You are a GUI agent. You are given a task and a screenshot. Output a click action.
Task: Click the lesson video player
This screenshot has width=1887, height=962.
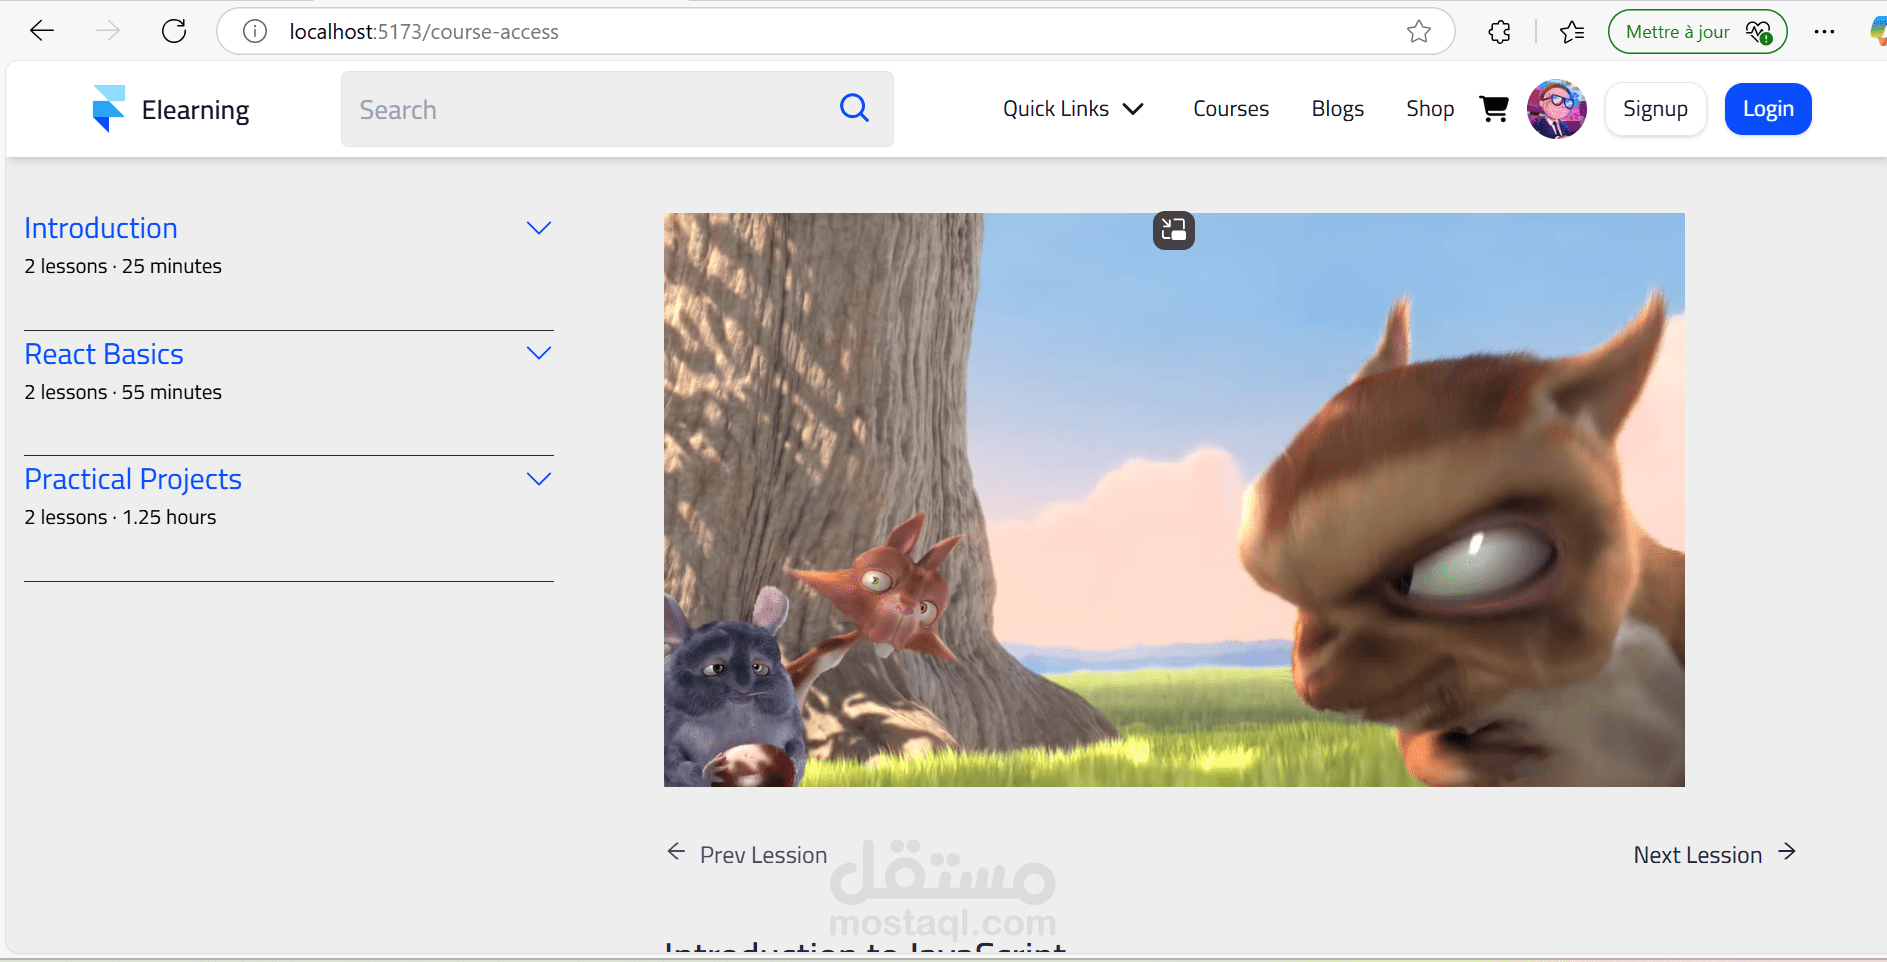tap(1174, 499)
